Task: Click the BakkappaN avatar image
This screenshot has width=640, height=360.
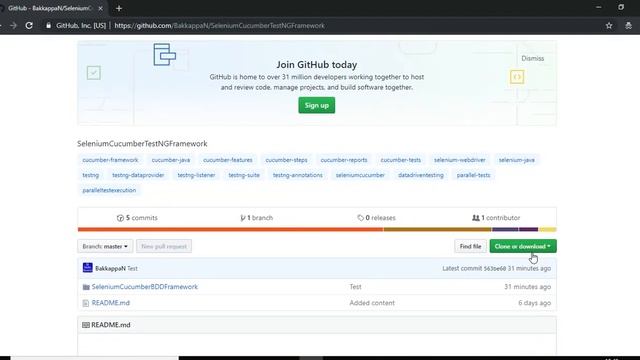Action: (x=87, y=268)
